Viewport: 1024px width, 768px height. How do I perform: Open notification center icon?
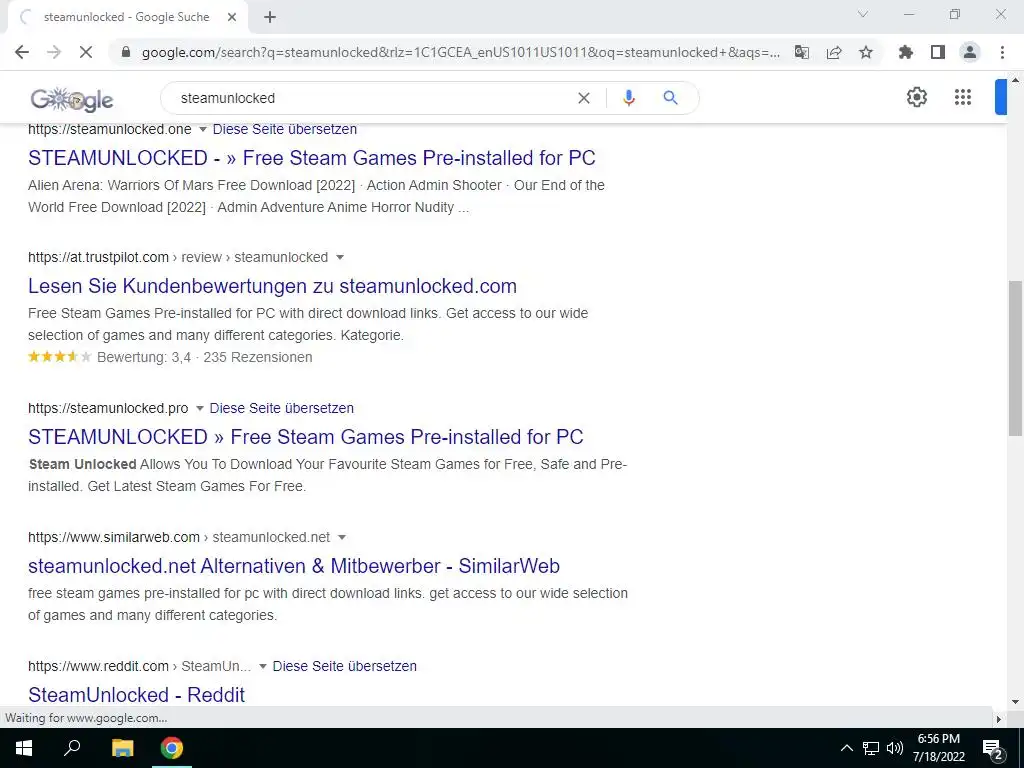tap(992, 748)
